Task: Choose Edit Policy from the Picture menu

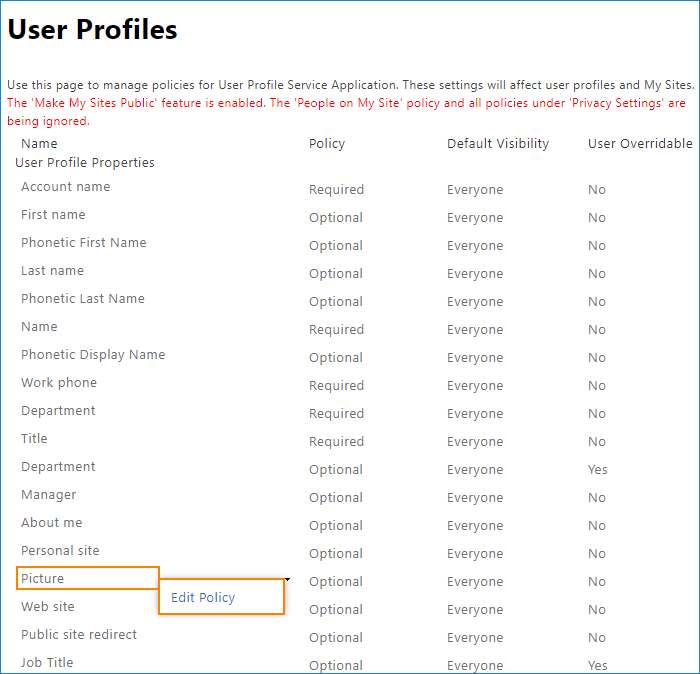Action: point(203,597)
